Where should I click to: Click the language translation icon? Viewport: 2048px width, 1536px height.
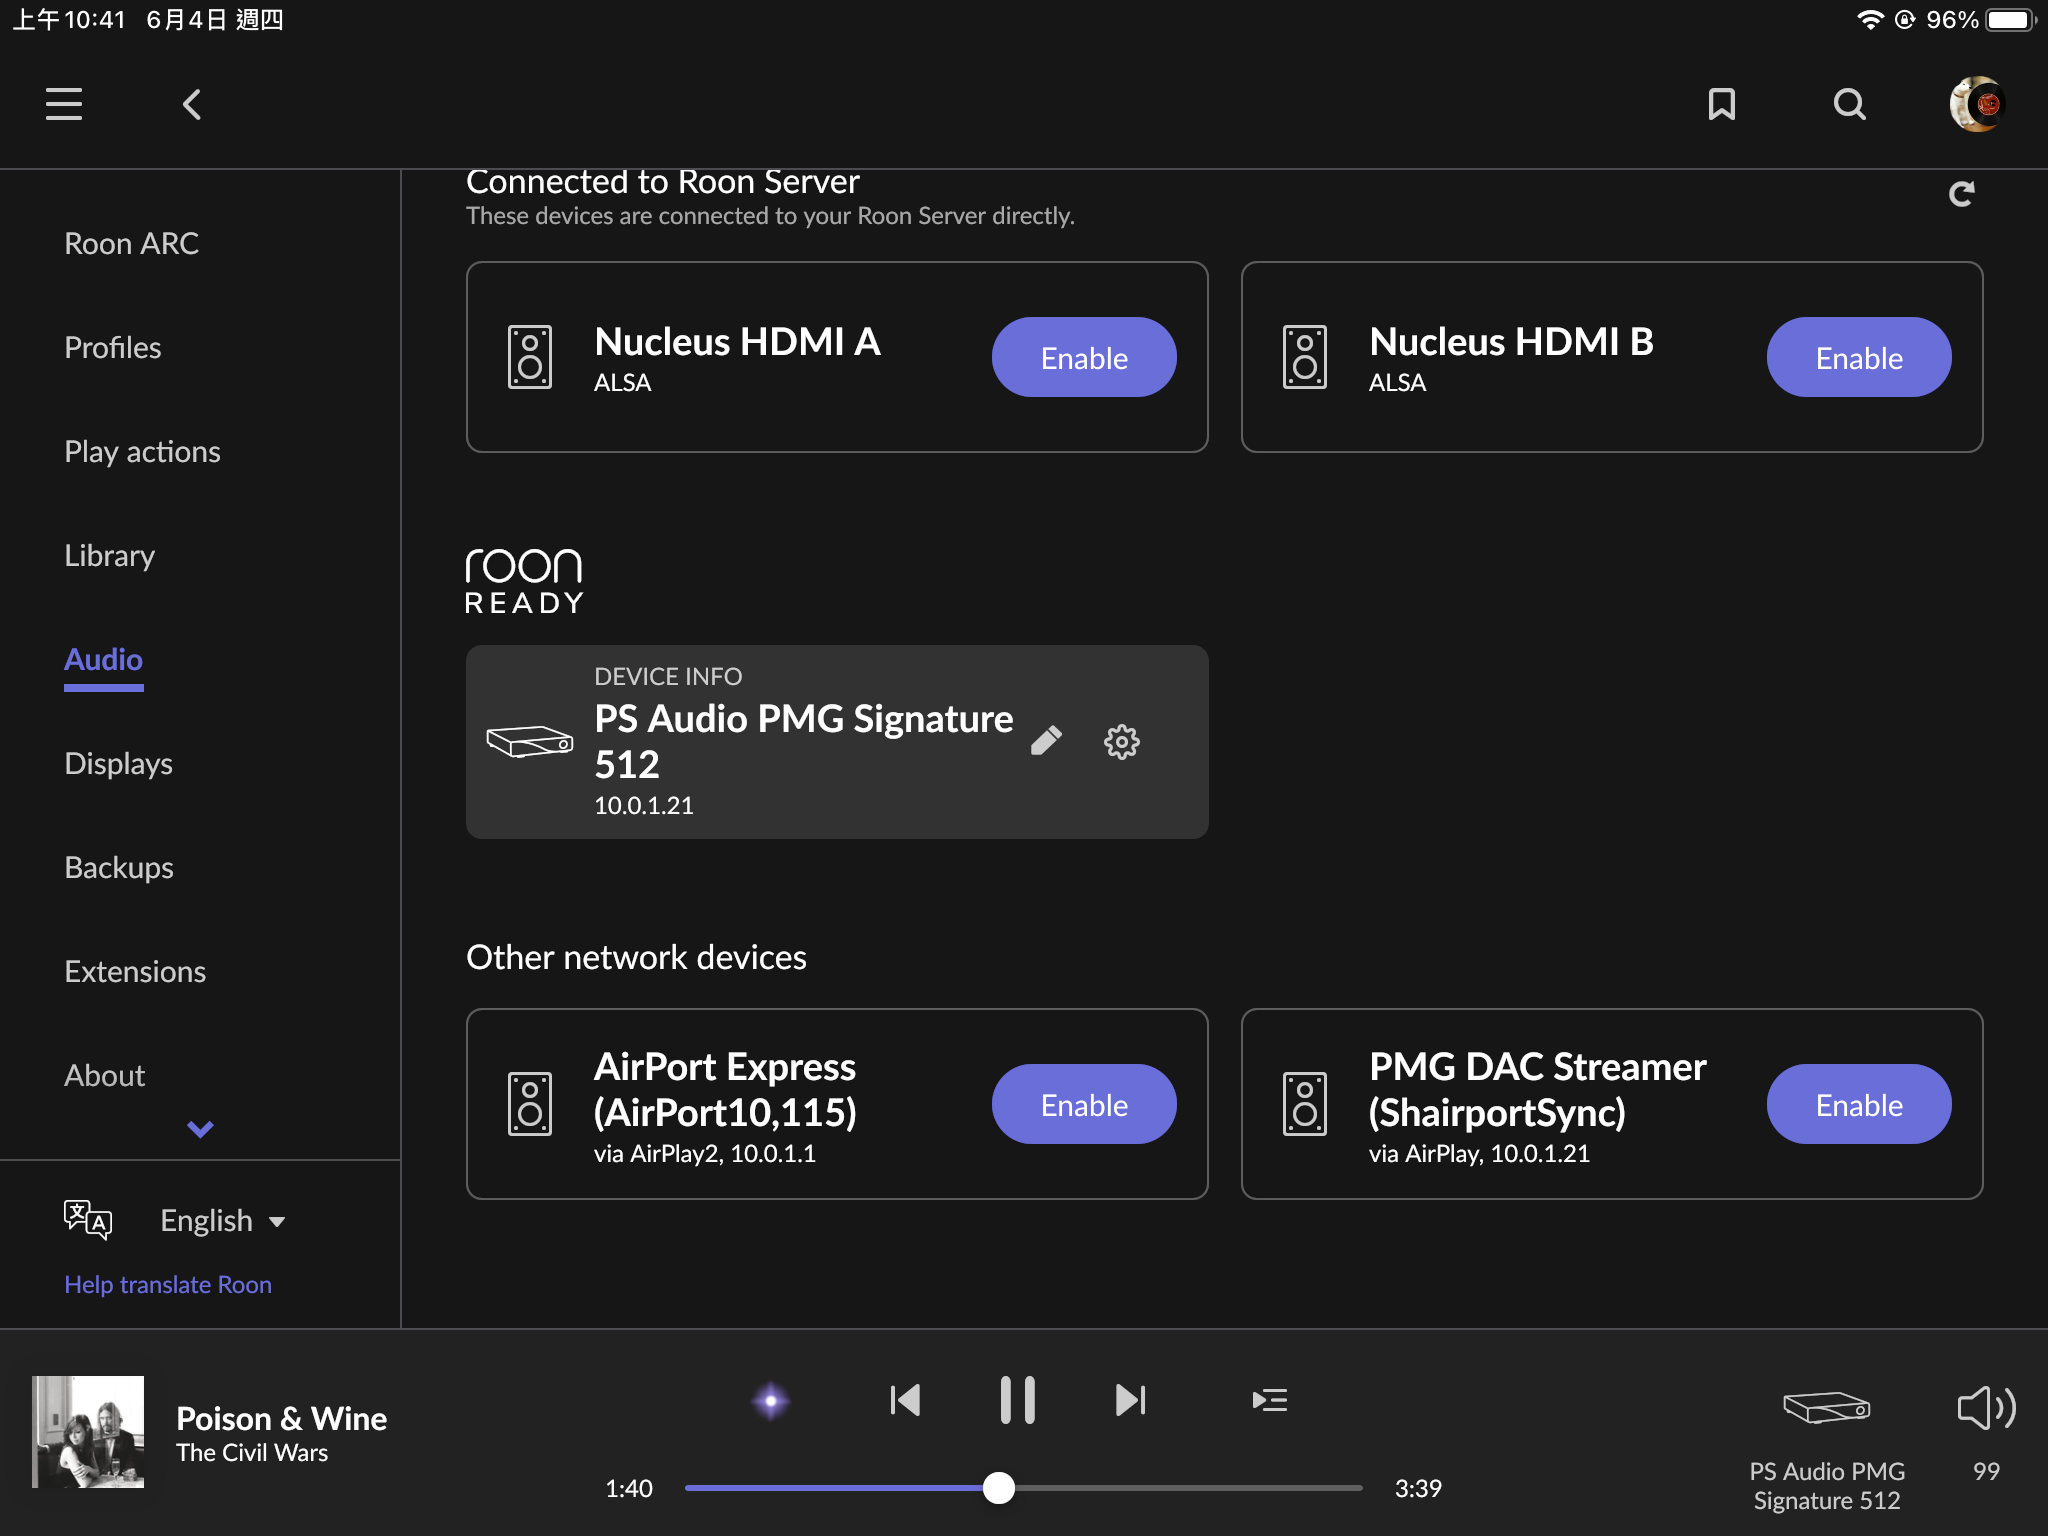click(88, 1220)
